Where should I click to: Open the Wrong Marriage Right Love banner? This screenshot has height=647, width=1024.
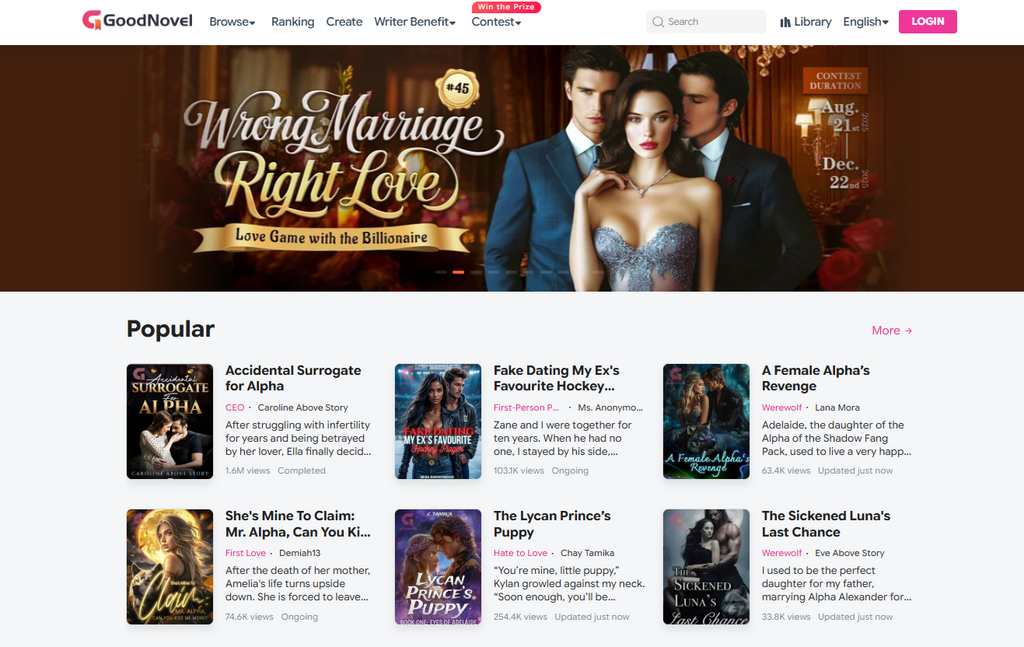click(x=512, y=168)
